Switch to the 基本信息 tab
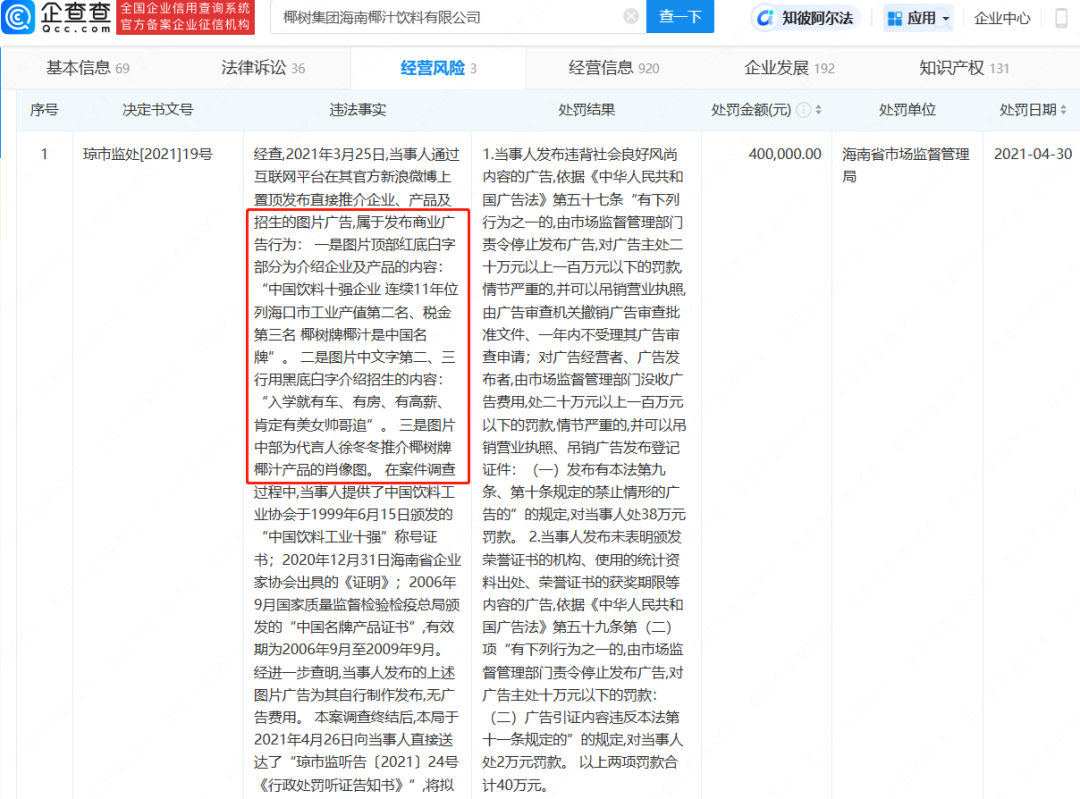1080x799 pixels. 78,67
